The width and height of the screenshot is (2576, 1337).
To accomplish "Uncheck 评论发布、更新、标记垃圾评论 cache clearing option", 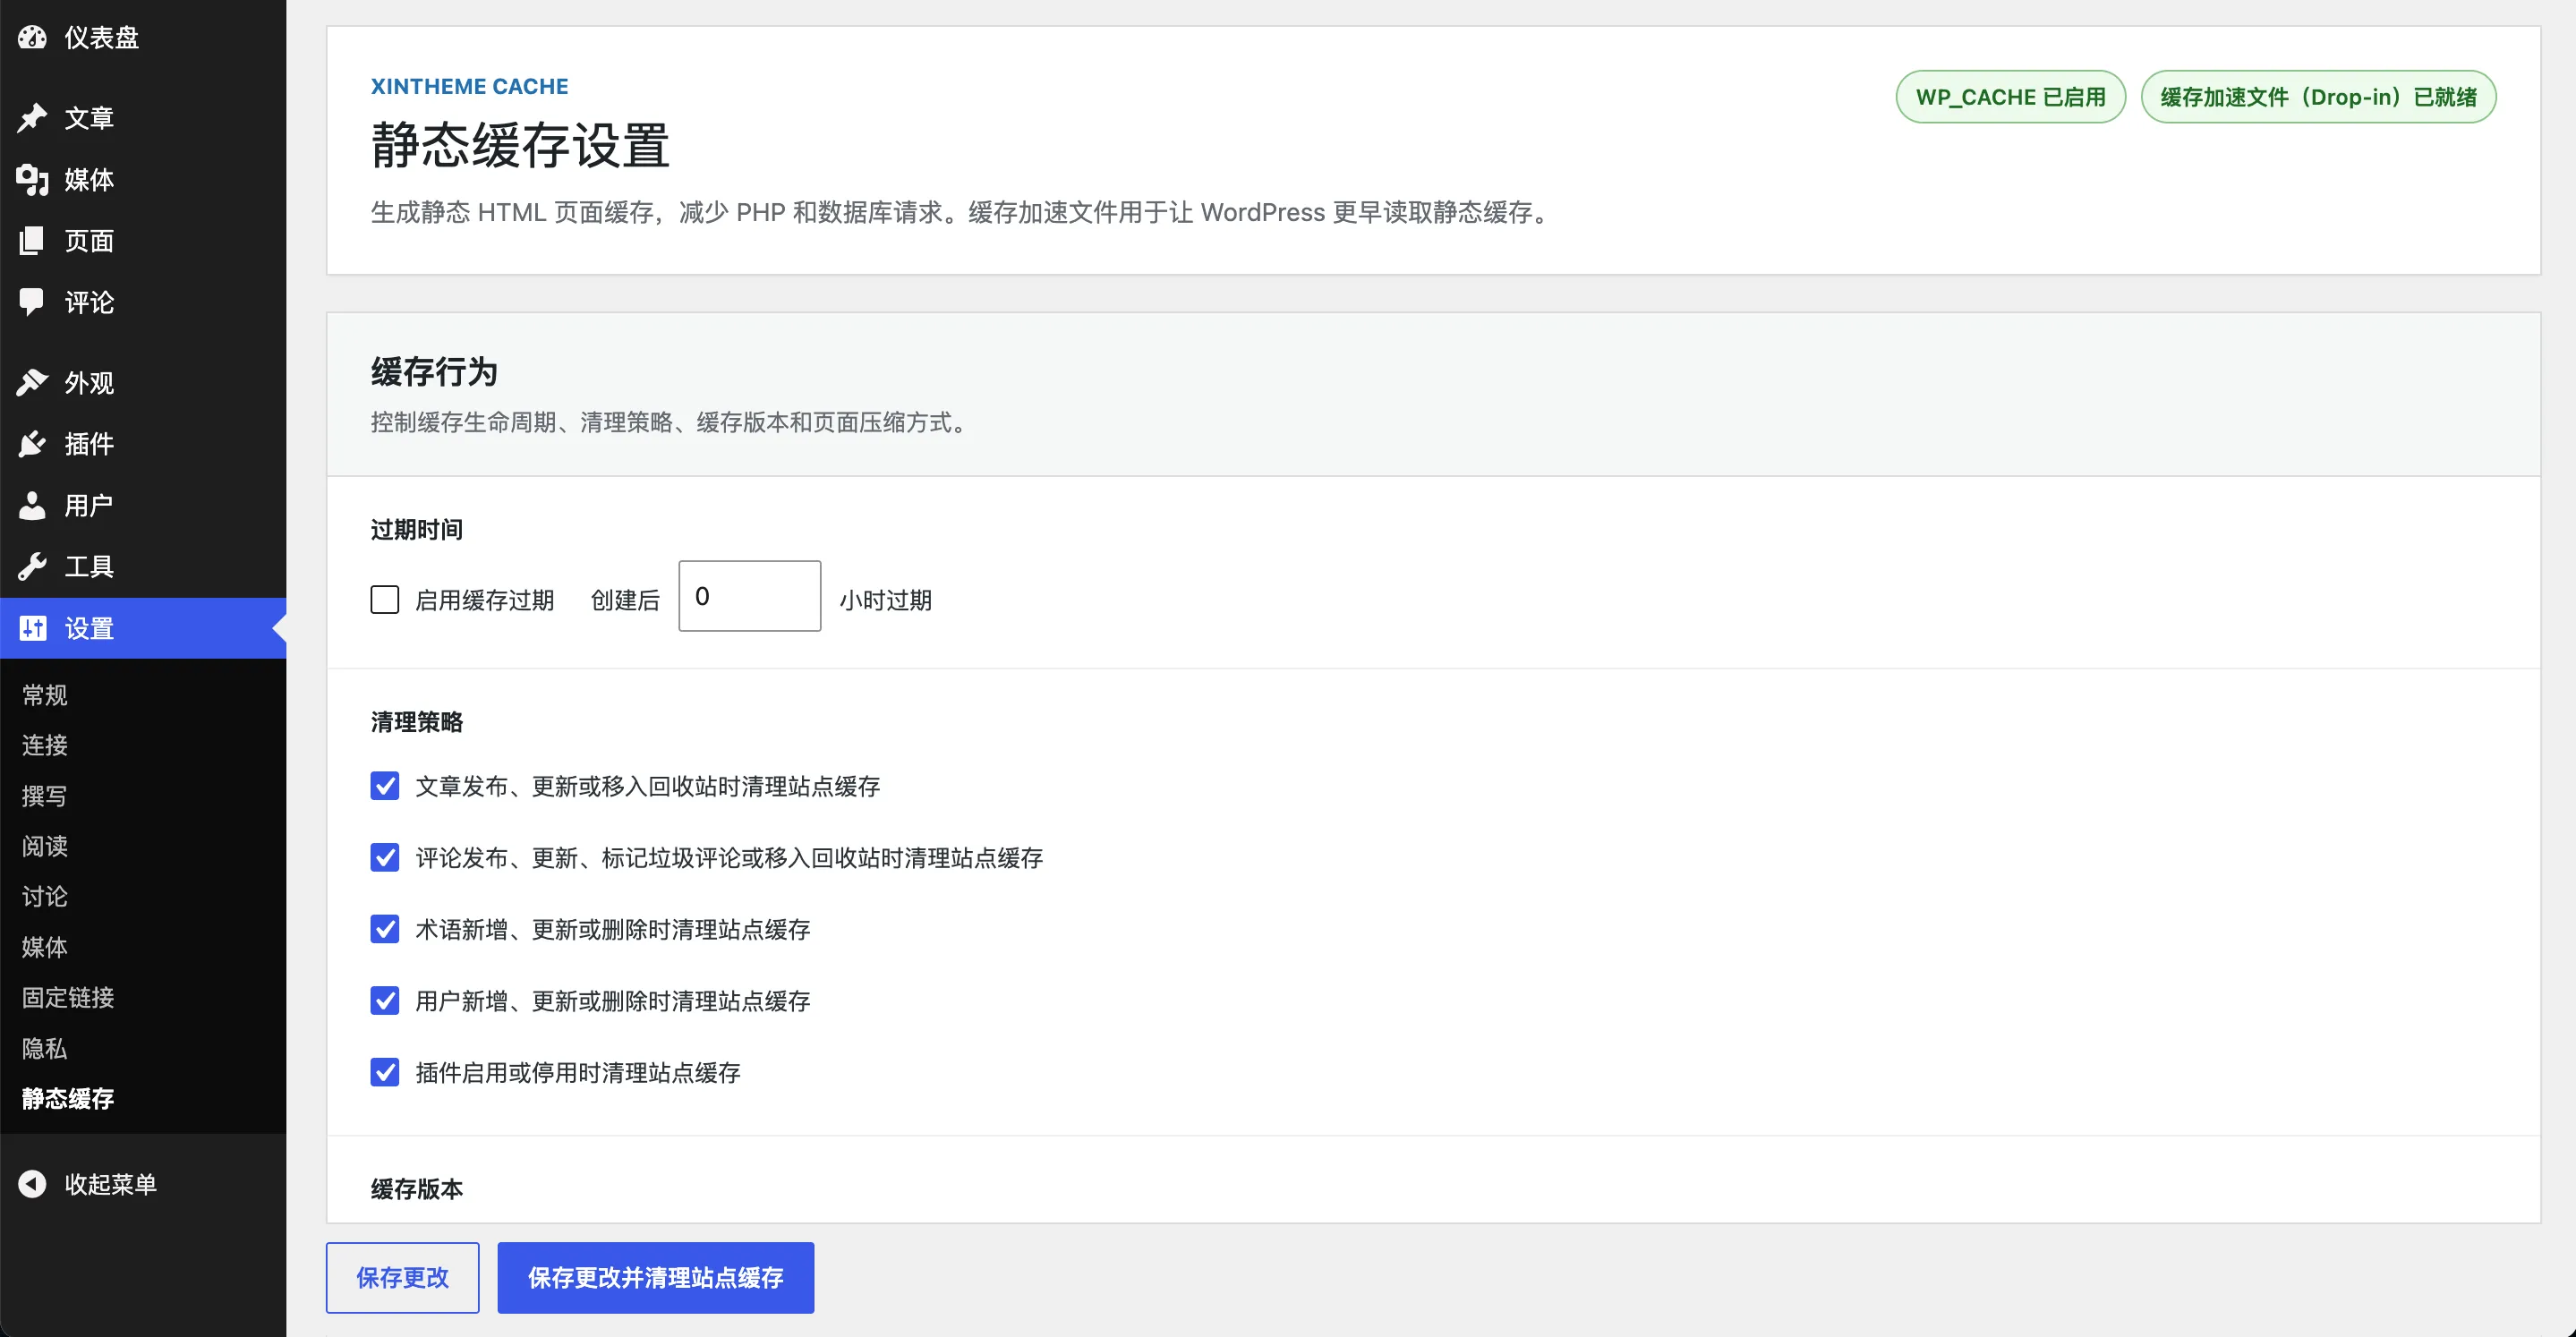I will click(385, 858).
